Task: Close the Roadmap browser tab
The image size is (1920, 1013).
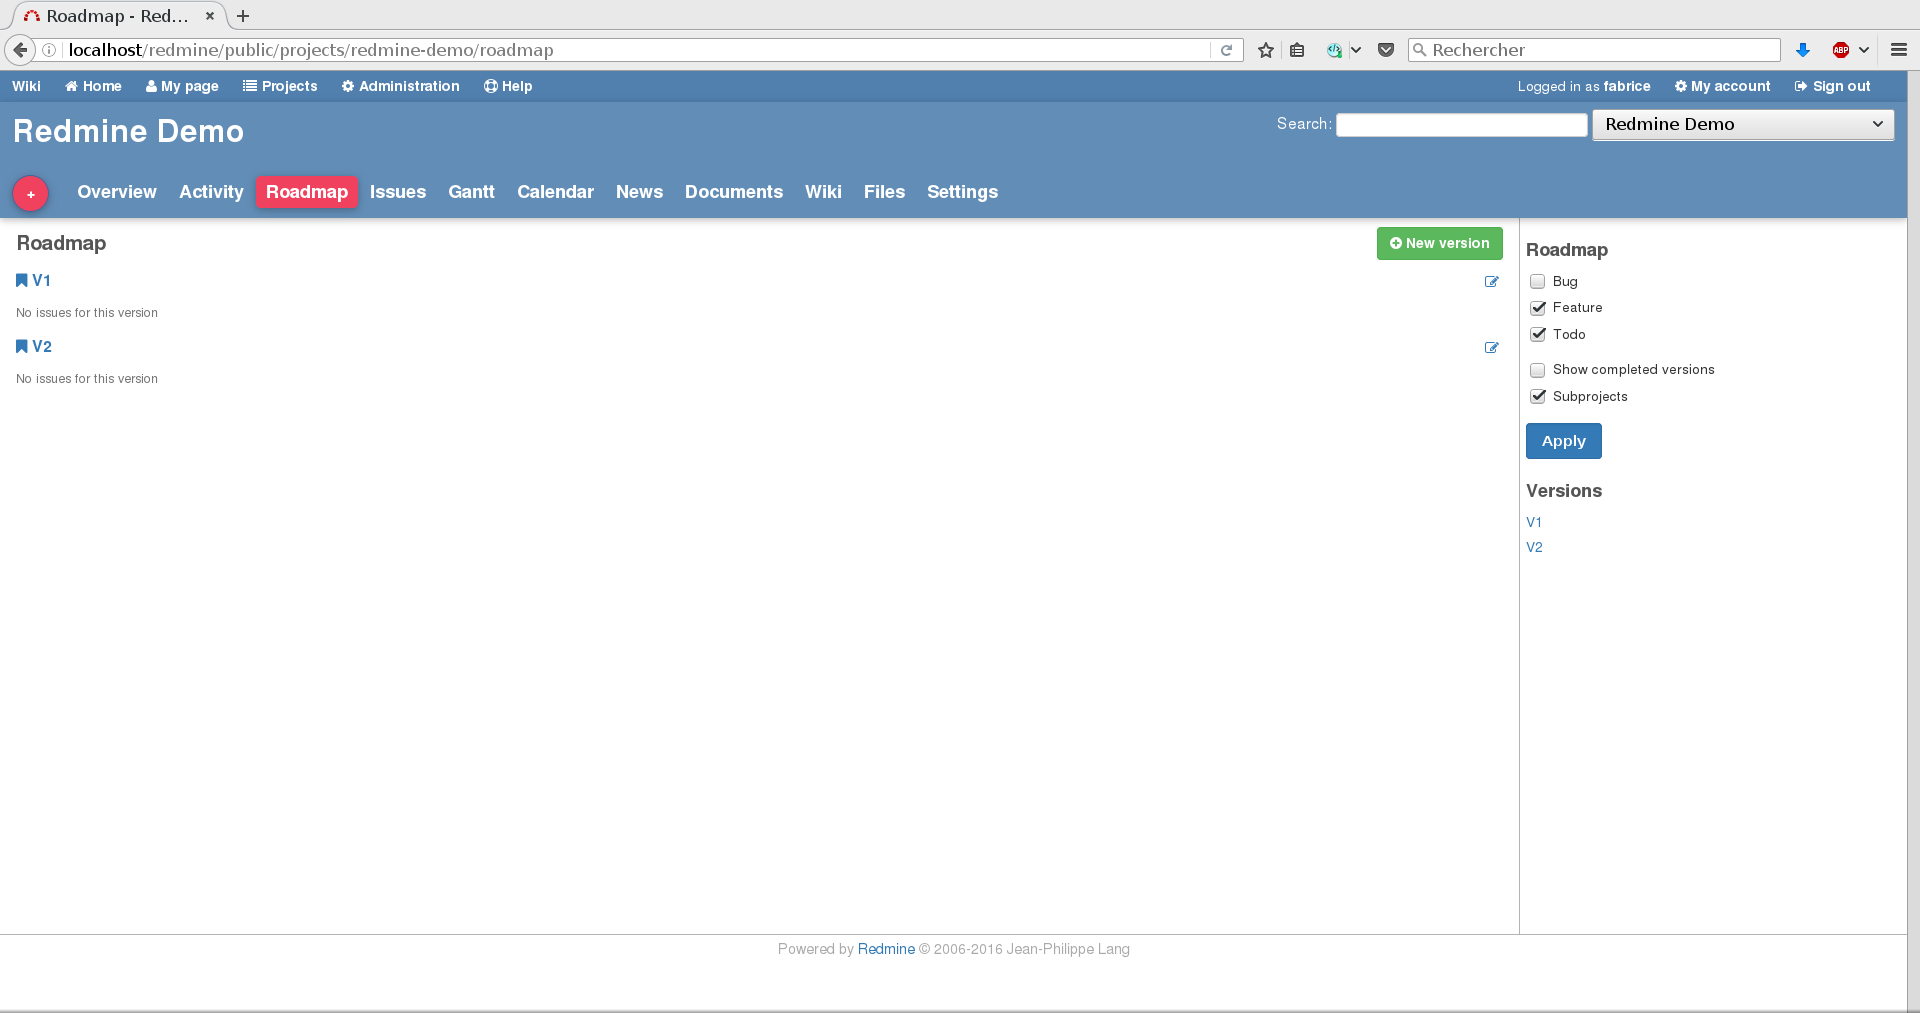Action: [x=210, y=16]
